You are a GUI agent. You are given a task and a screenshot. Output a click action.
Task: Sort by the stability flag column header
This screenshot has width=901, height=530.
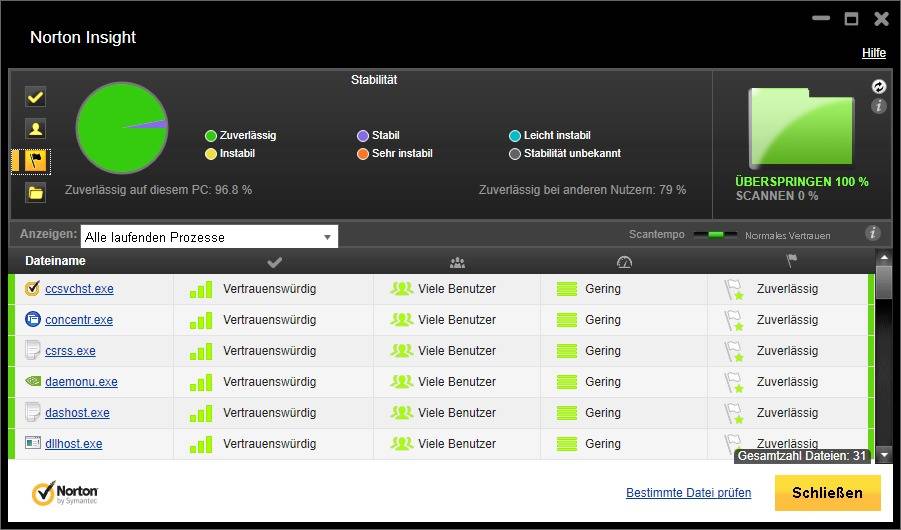(792, 262)
